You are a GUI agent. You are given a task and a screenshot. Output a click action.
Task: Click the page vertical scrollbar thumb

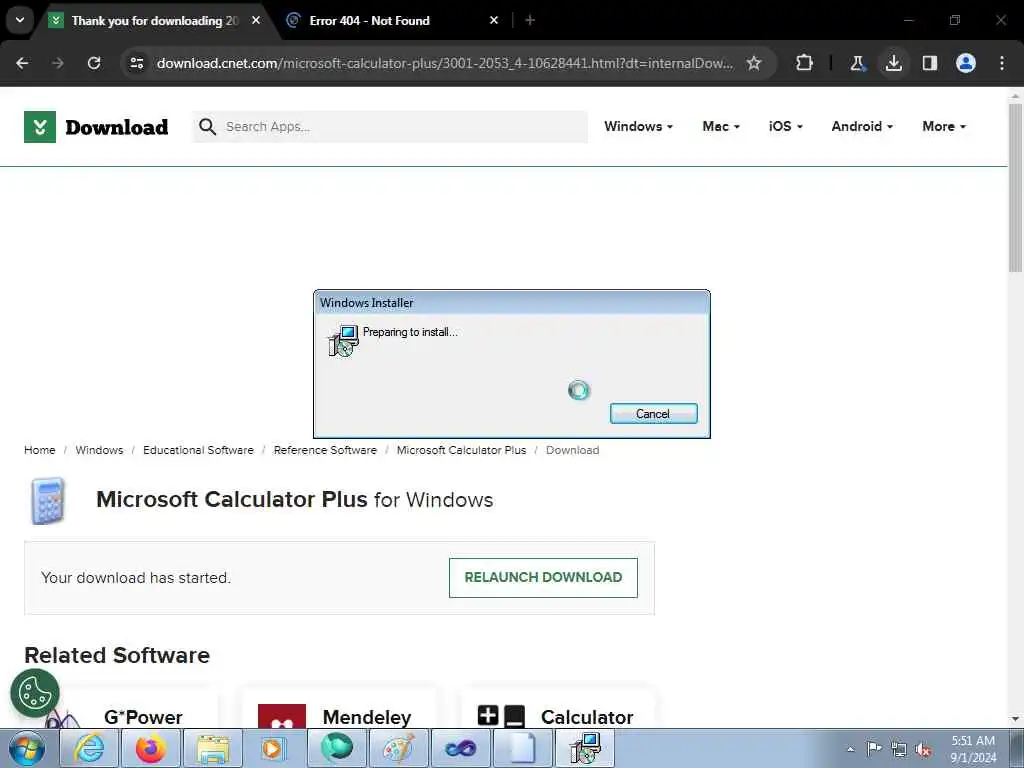click(1015, 188)
